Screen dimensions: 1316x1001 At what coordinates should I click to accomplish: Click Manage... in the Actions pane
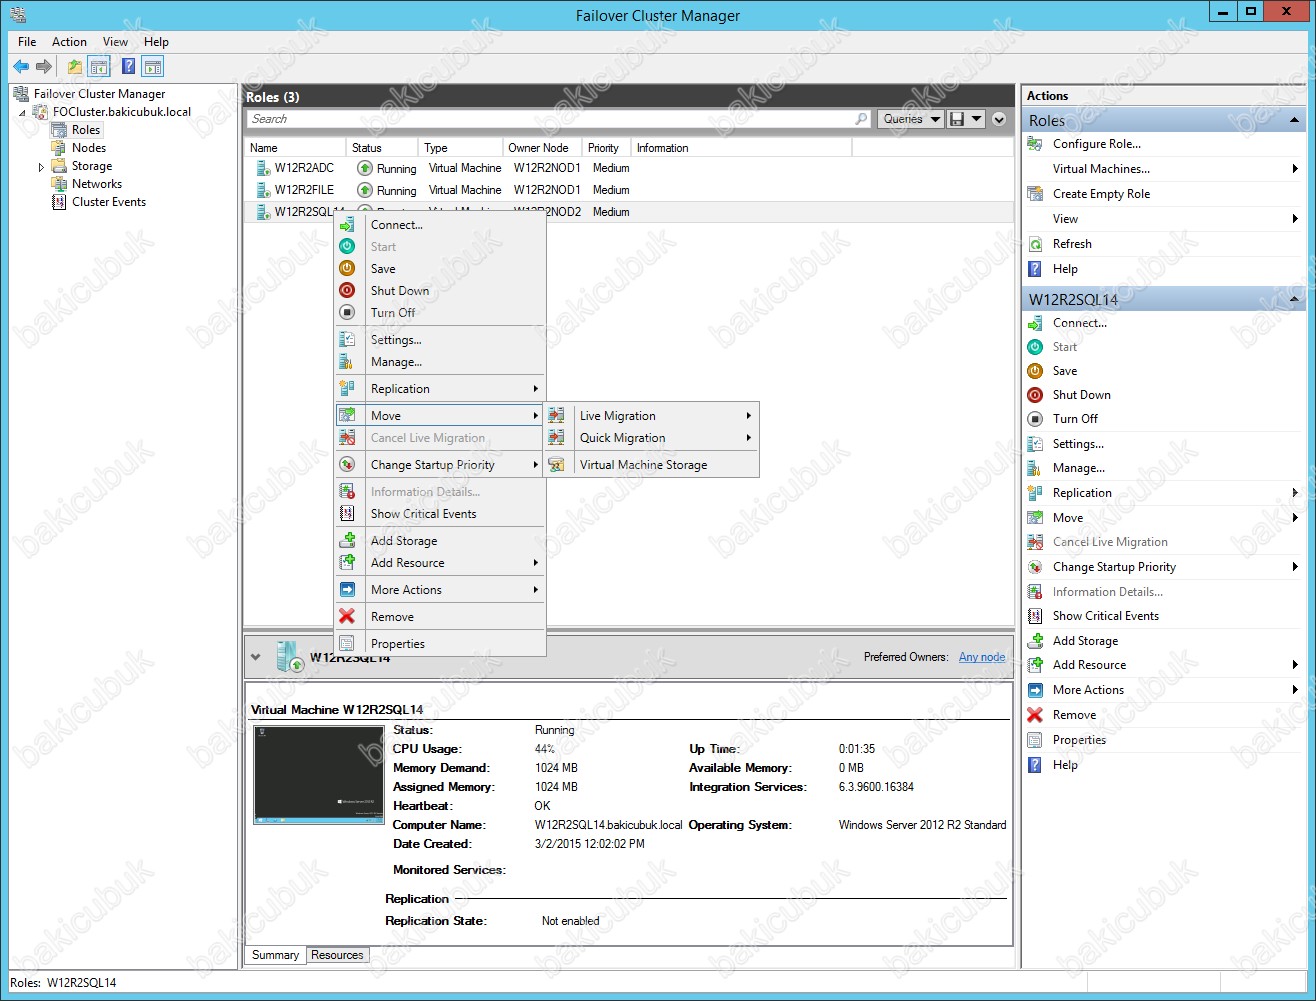click(x=1078, y=468)
